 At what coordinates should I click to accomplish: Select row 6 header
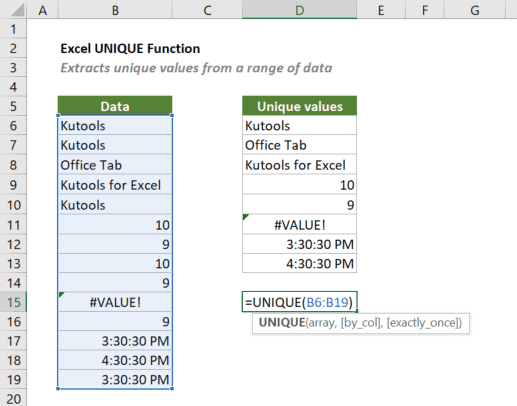pyautogui.click(x=13, y=126)
